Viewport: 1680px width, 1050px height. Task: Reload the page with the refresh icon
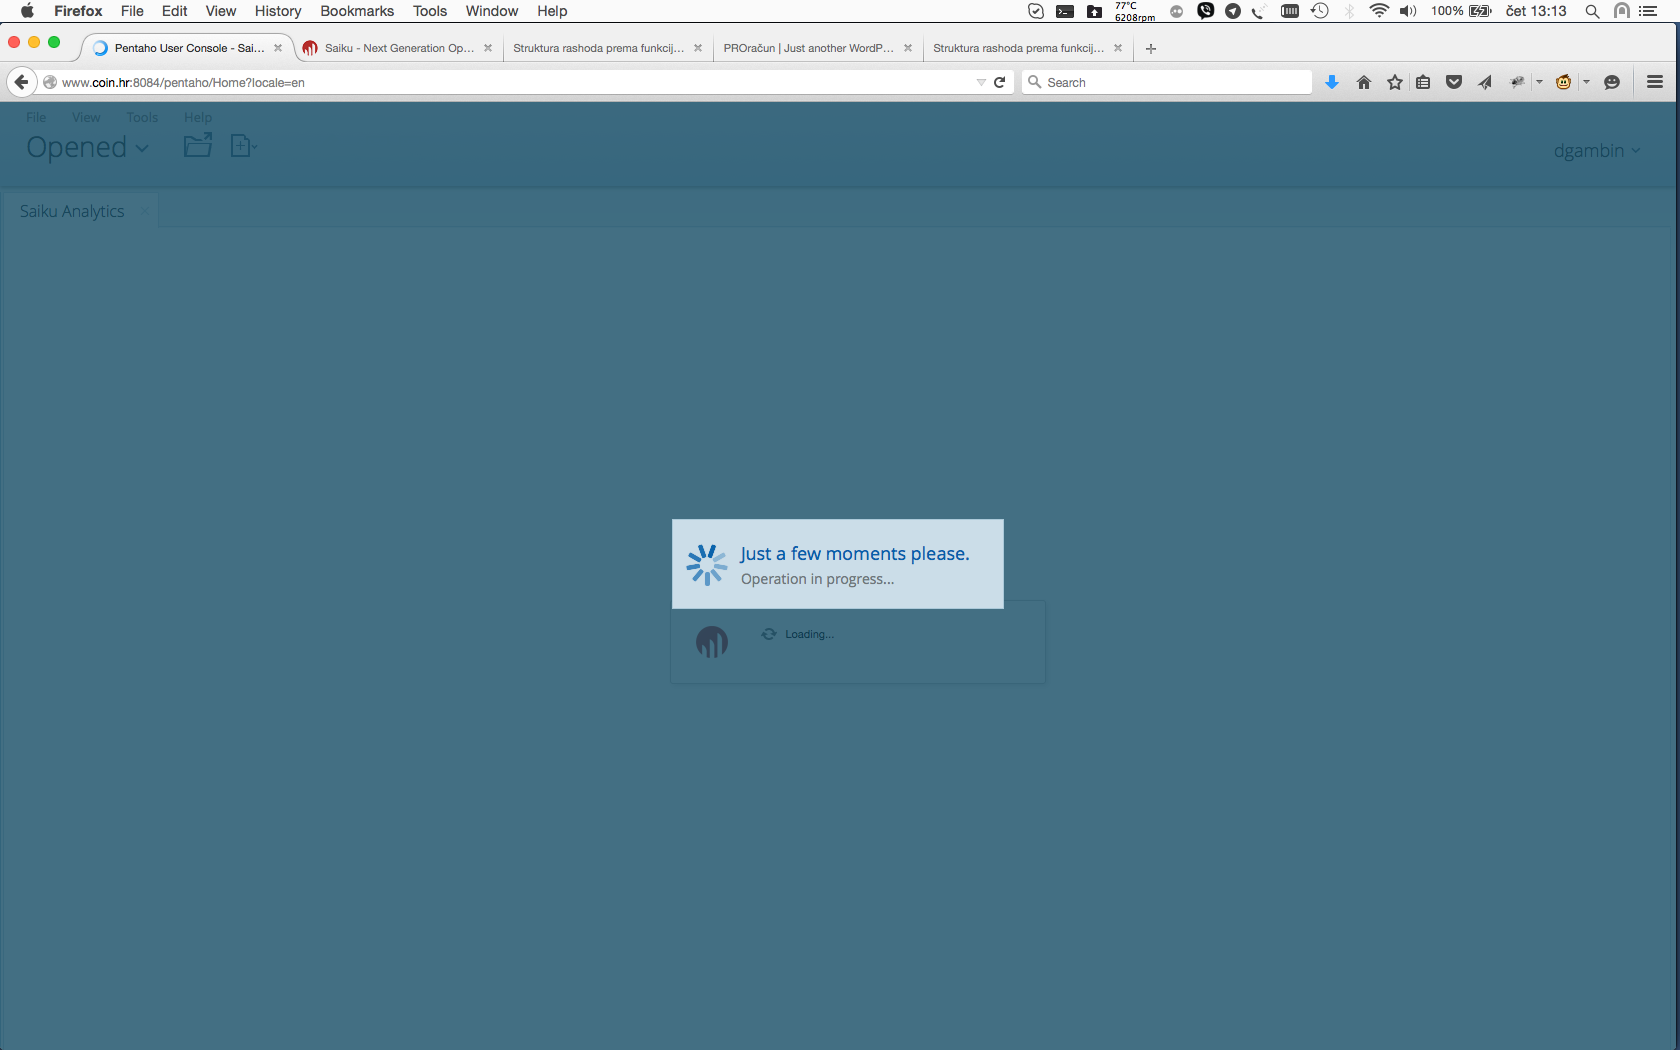999,82
